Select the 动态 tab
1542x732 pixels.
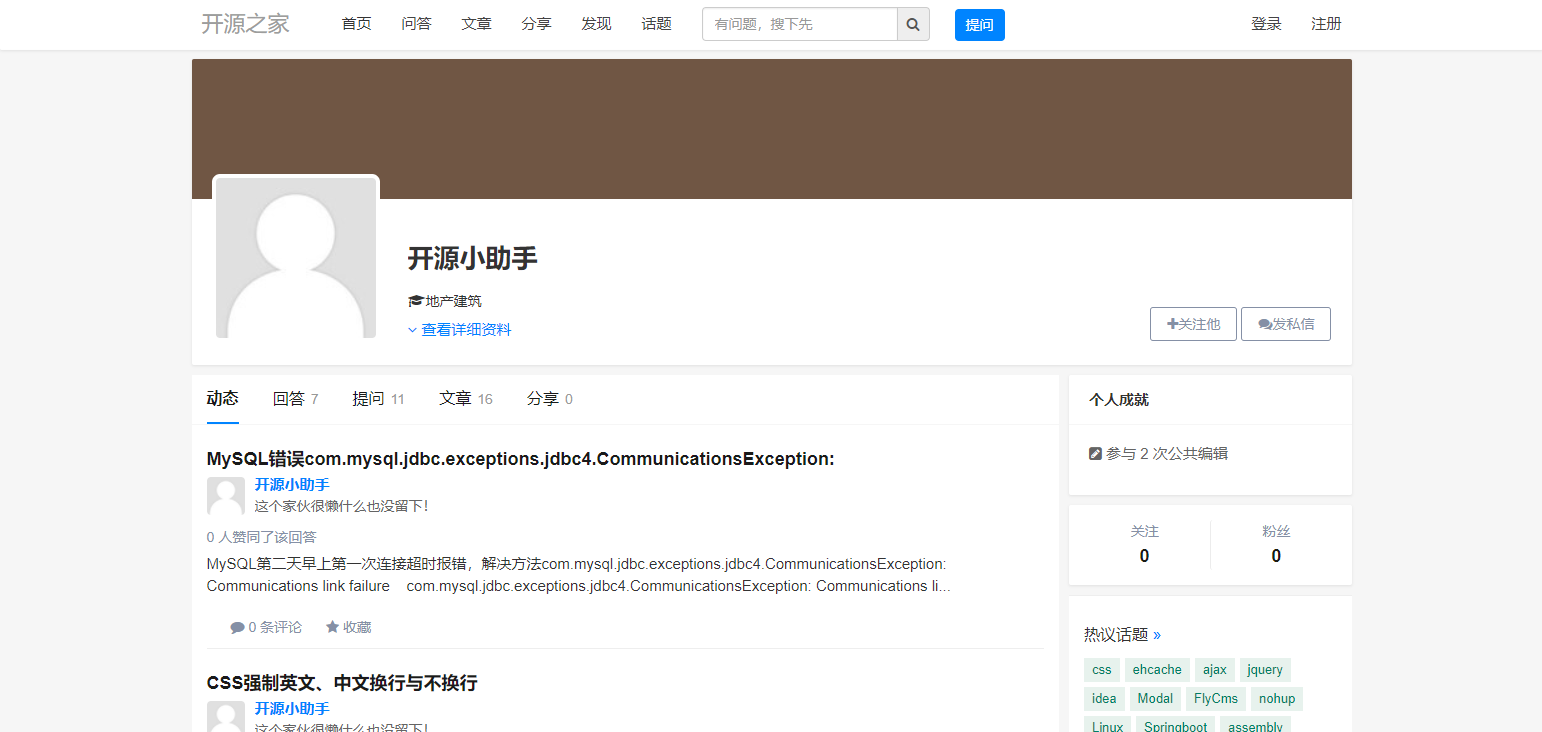coord(223,399)
